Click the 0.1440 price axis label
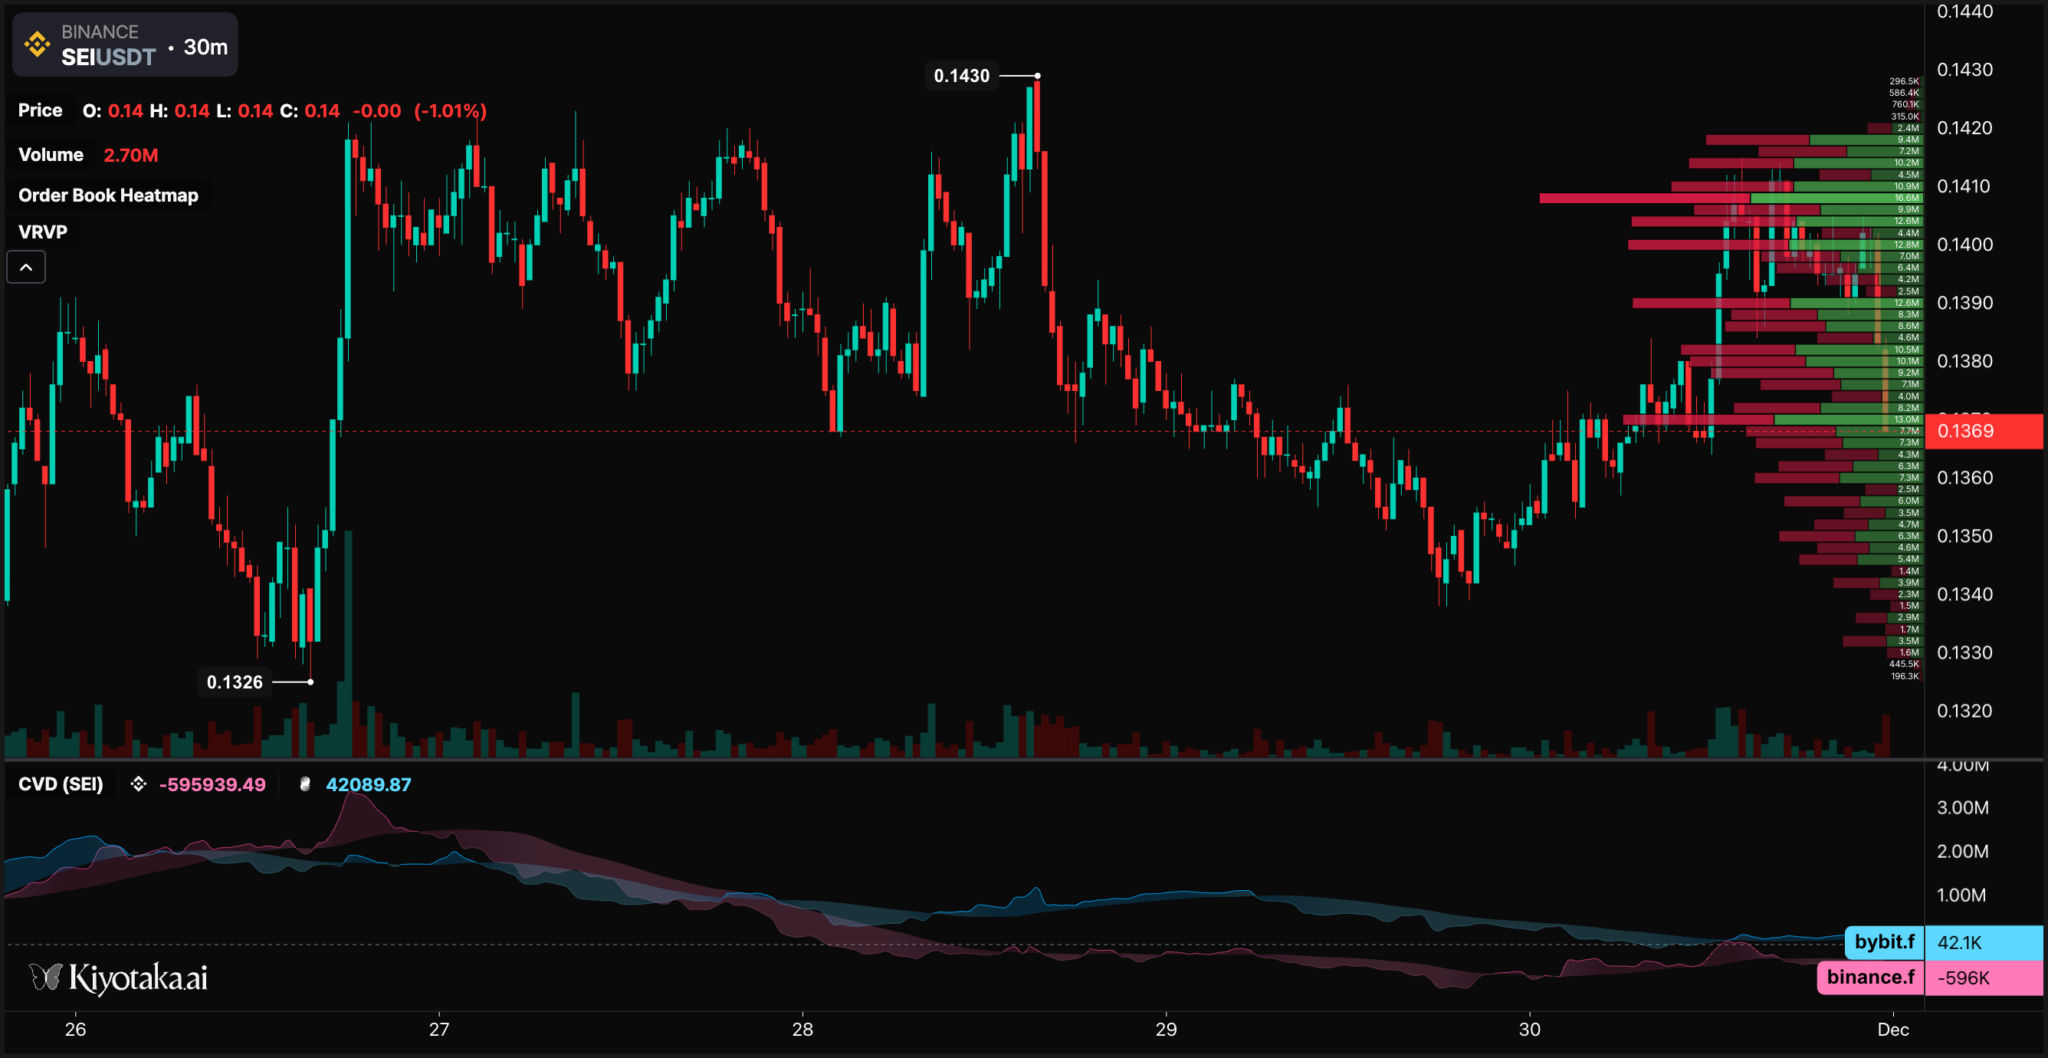This screenshot has width=2048, height=1058. pyautogui.click(x=1965, y=12)
